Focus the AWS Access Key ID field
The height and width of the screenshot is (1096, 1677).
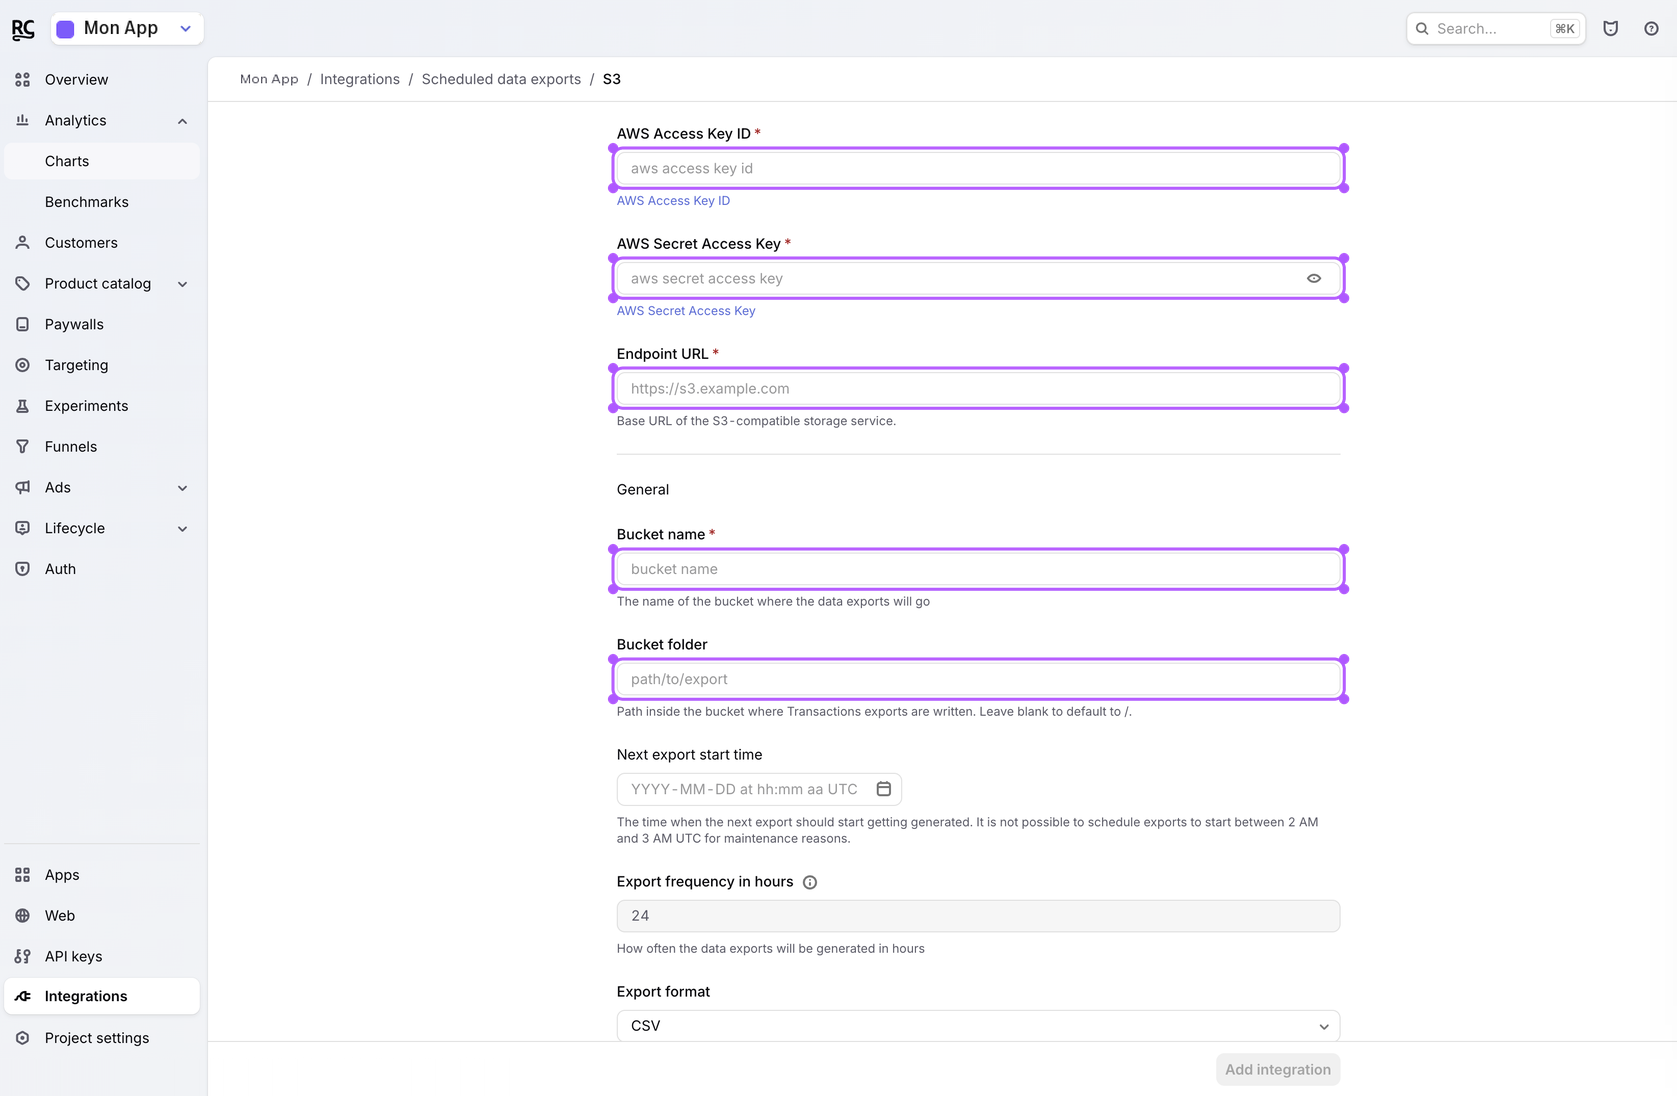pos(978,168)
